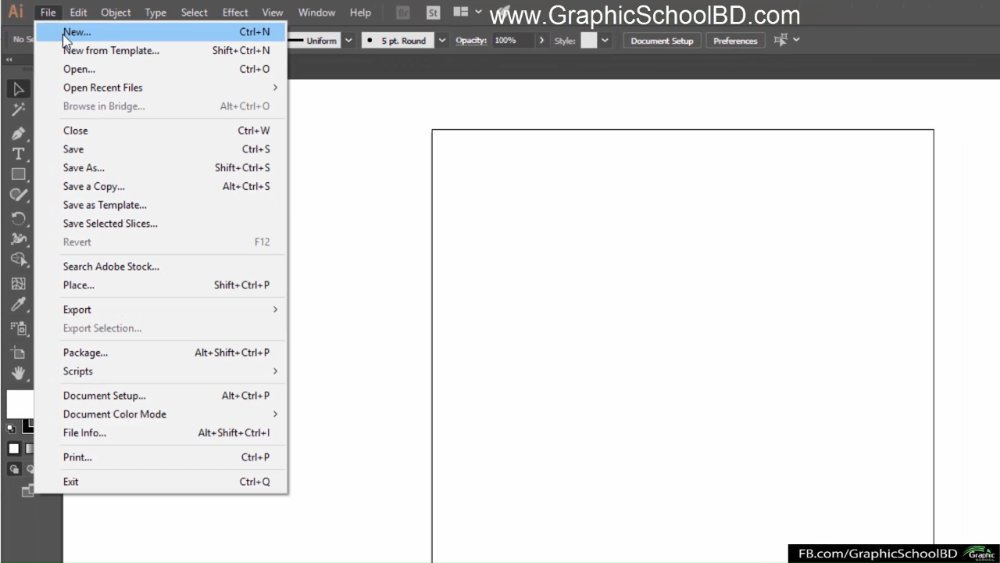Viewport: 1000px width, 563px height.
Task: Choose Place... menu entry
Action: [x=160, y=285]
